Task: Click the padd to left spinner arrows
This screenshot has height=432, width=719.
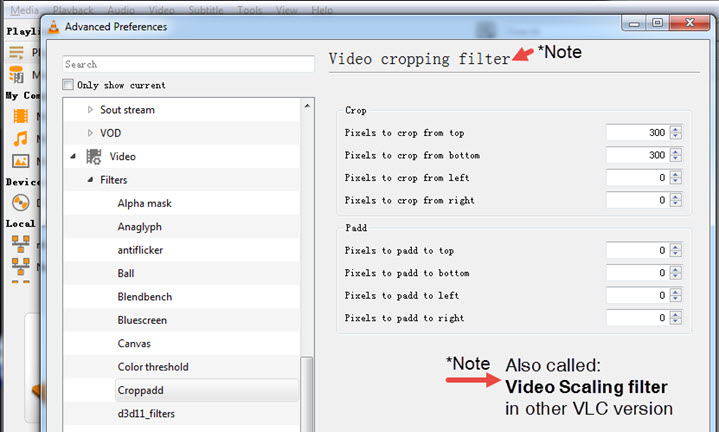Action: tap(676, 295)
